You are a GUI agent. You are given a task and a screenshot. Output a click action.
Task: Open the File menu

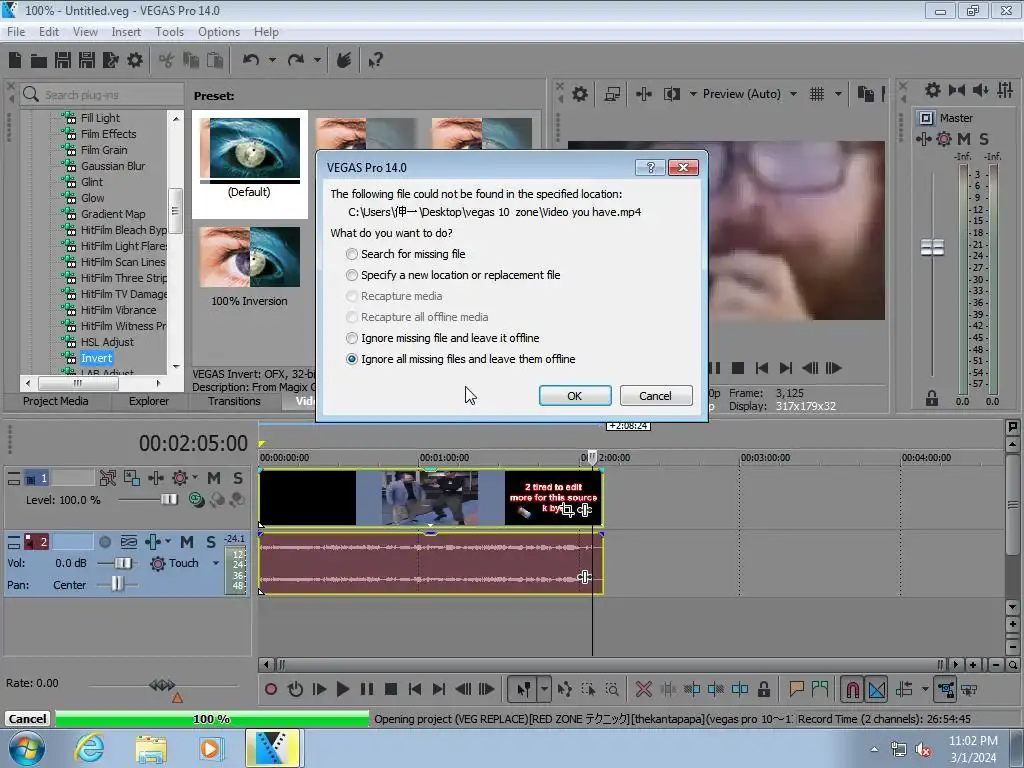pyautogui.click(x=16, y=31)
